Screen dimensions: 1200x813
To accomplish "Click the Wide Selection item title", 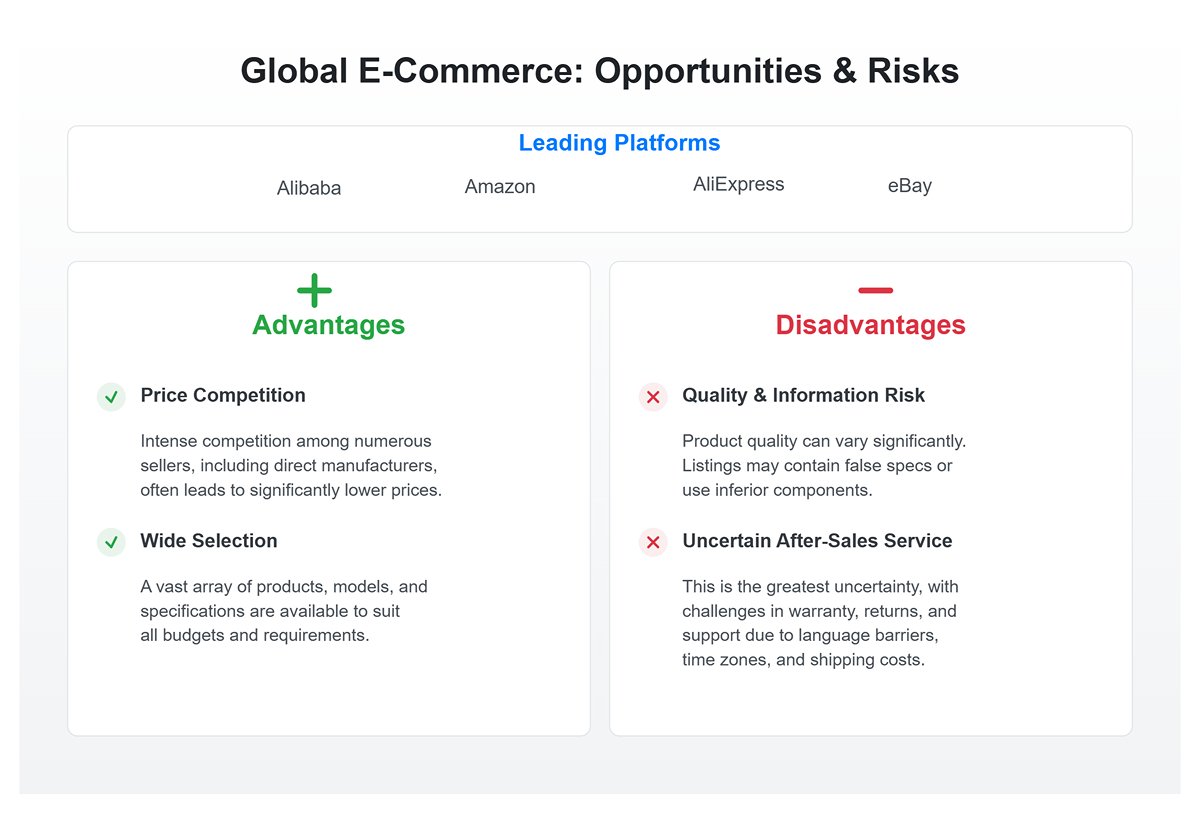I will tap(209, 541).
